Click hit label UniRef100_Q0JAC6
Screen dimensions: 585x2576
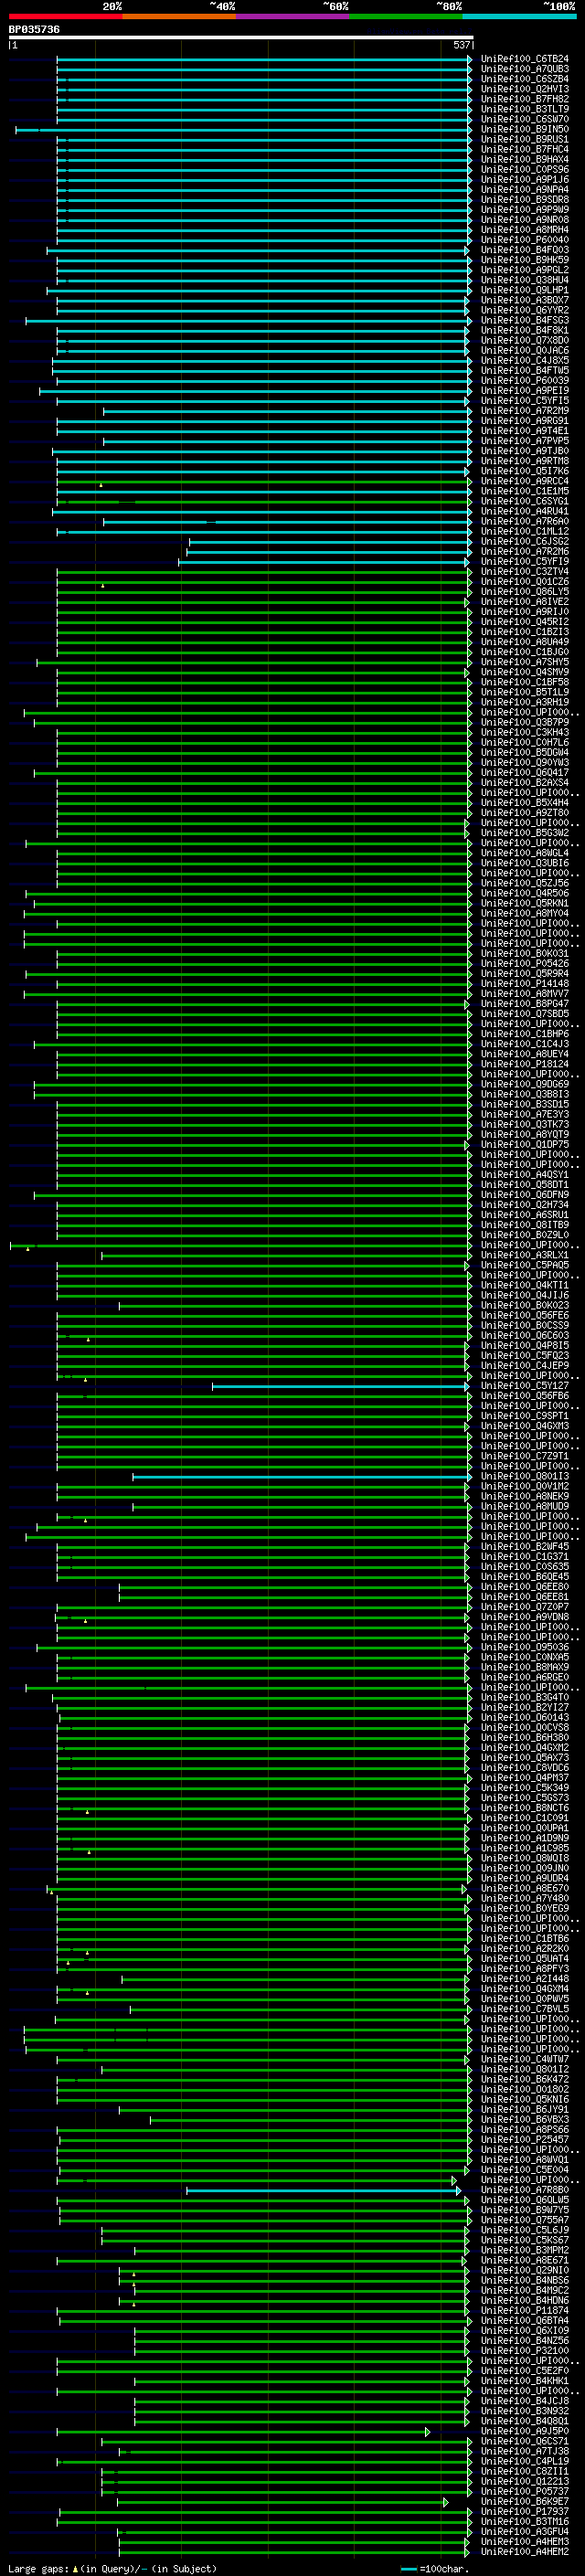tap(525, 350)
